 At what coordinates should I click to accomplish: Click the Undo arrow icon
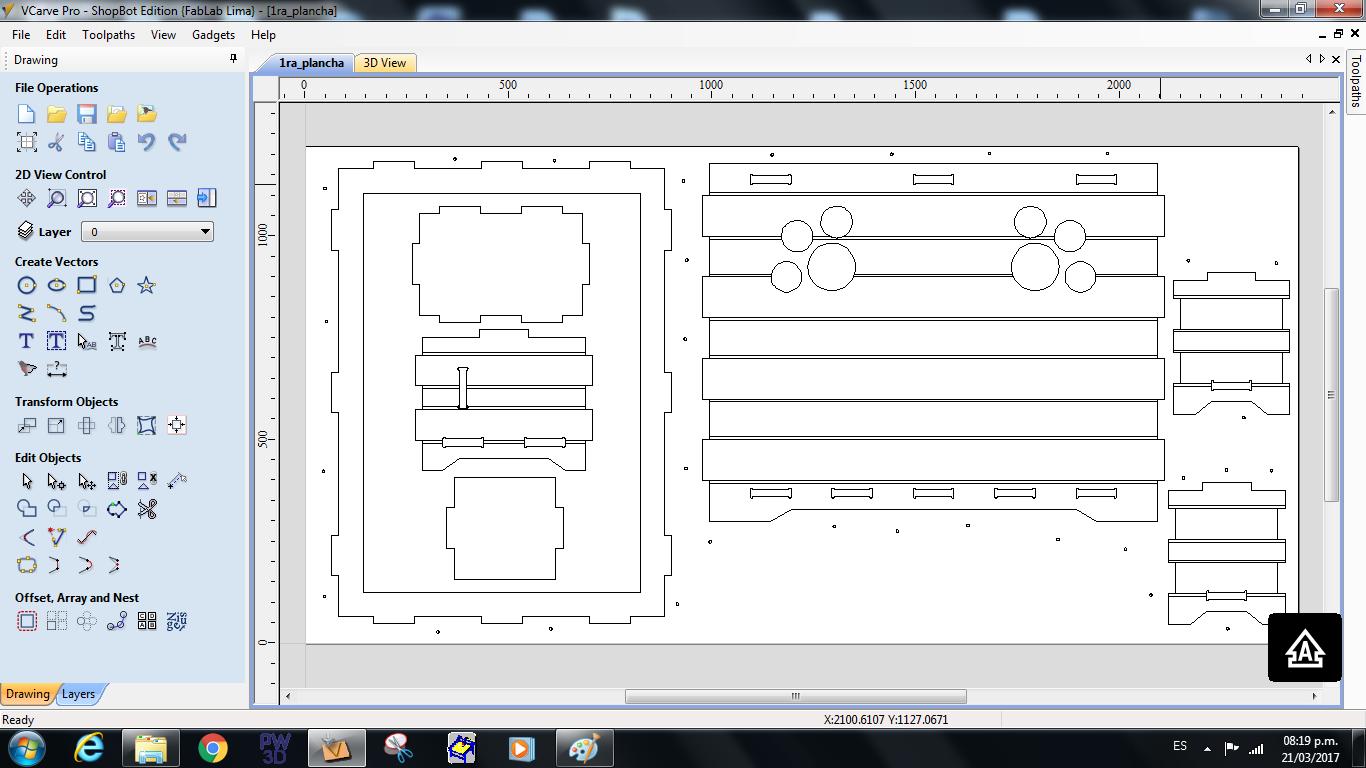click(147, 142)
